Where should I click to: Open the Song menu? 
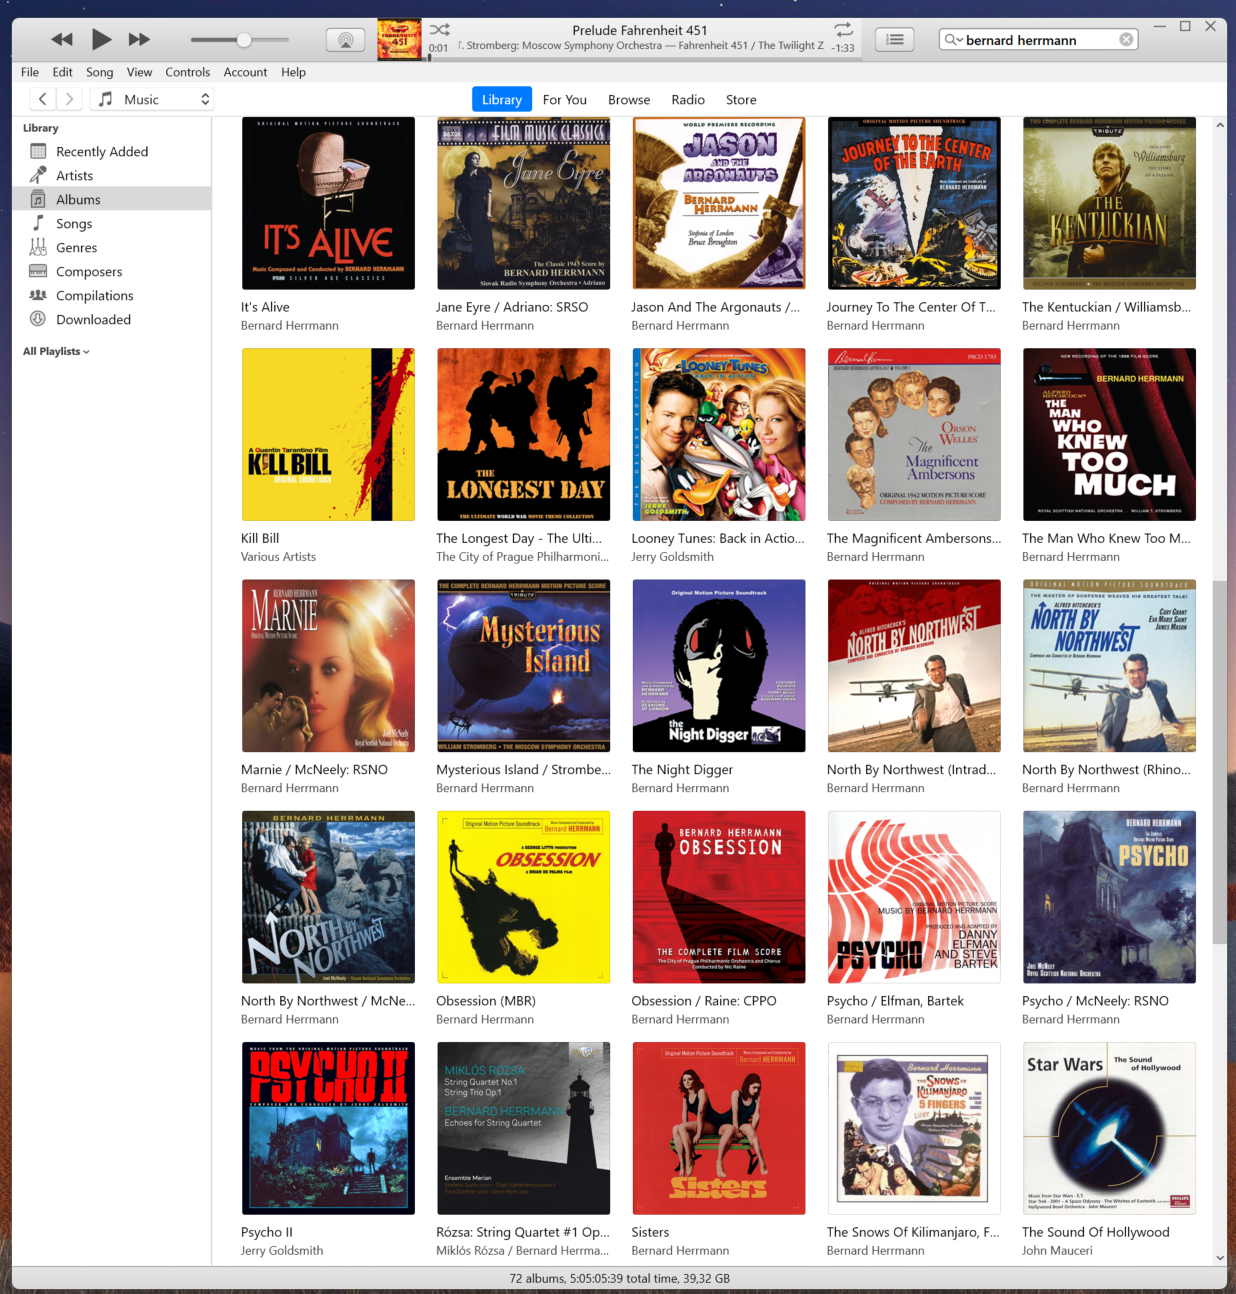(x=100, y=72)
